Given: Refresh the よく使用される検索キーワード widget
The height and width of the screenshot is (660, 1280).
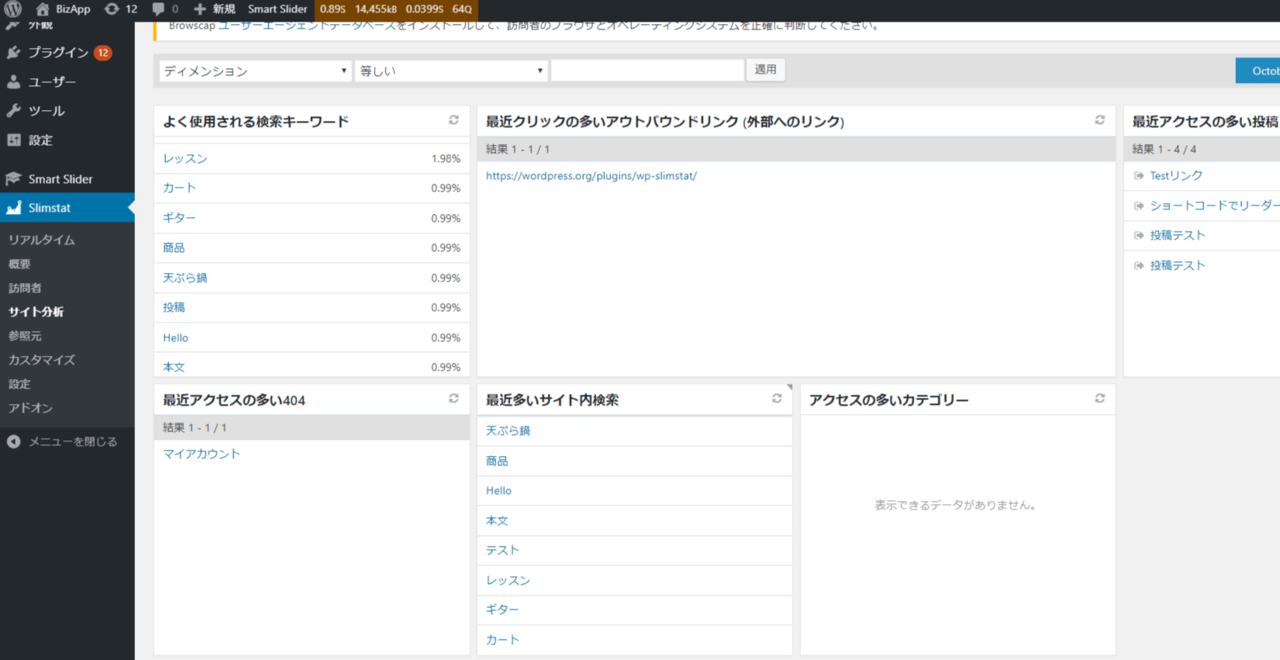Looking at the screenshot, I should tap(453, 120).
